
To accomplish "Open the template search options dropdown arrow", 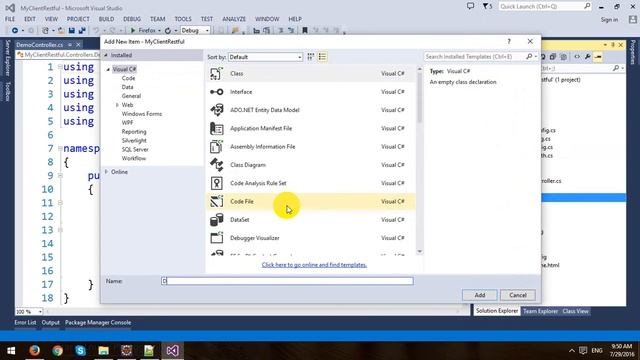I will coord(536,57).
